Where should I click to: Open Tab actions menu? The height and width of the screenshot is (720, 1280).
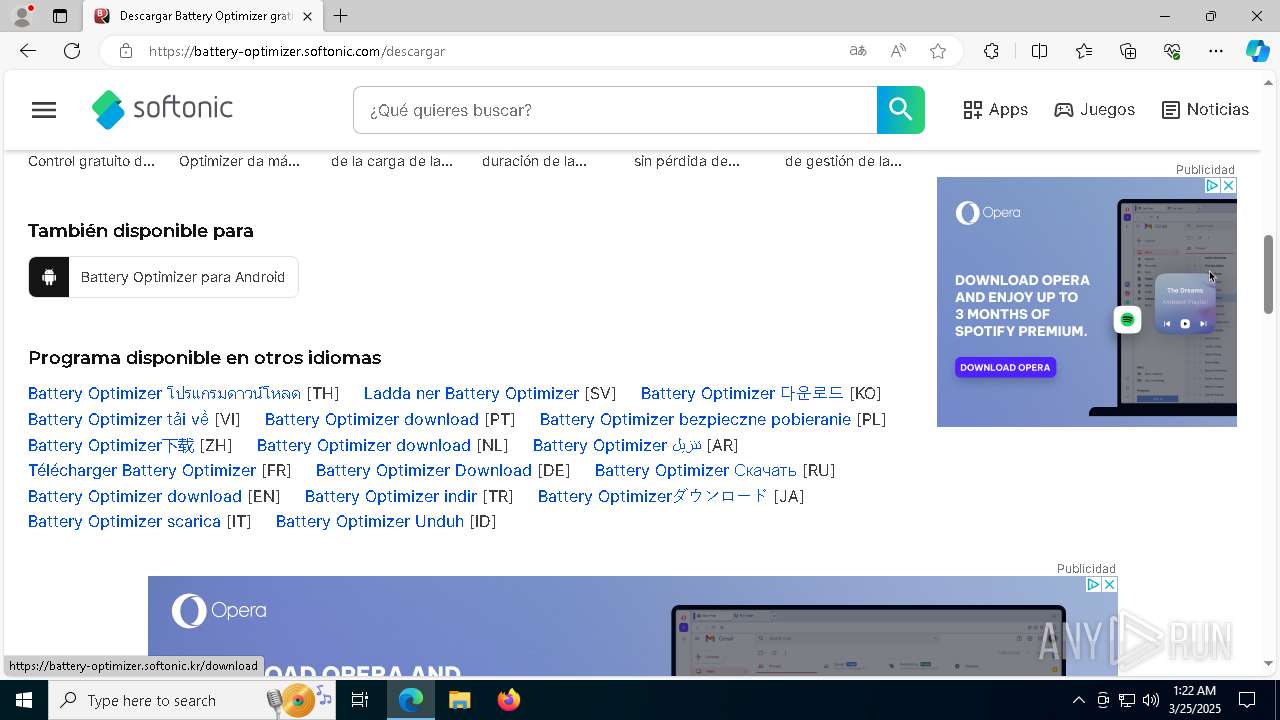coord(60,16)
